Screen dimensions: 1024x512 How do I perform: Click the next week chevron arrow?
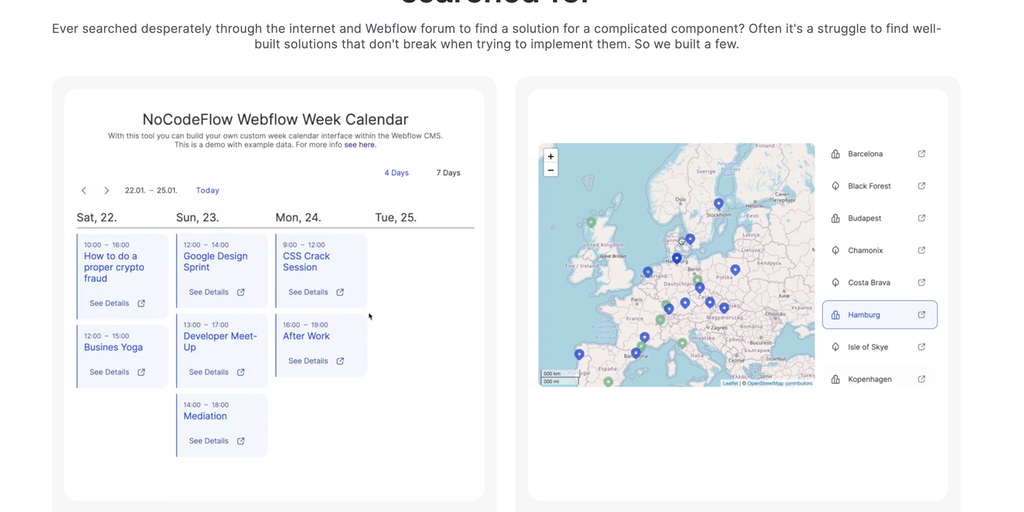[106, 190]
